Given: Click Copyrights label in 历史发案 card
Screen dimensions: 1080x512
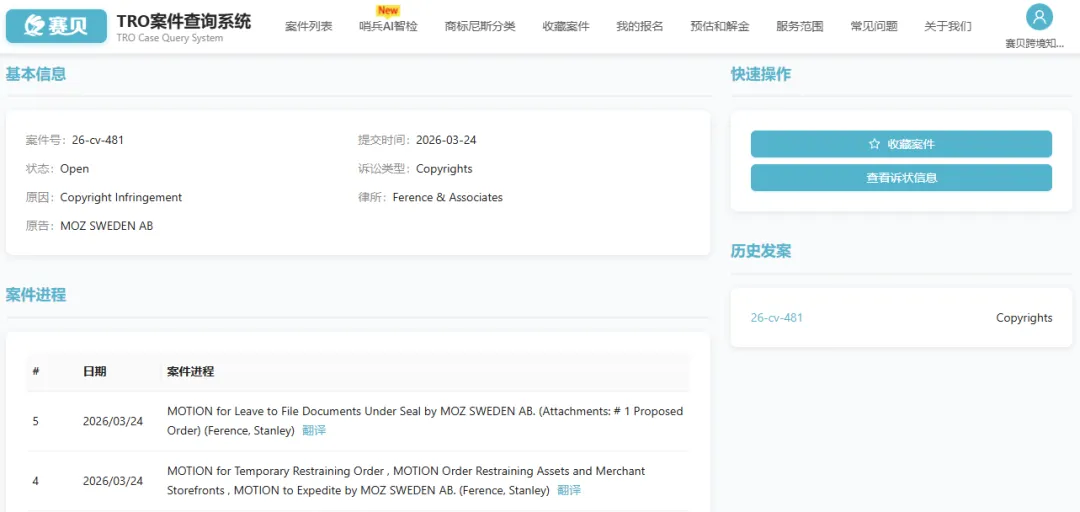Looking at the screenshot, I should pos(1024,318).
